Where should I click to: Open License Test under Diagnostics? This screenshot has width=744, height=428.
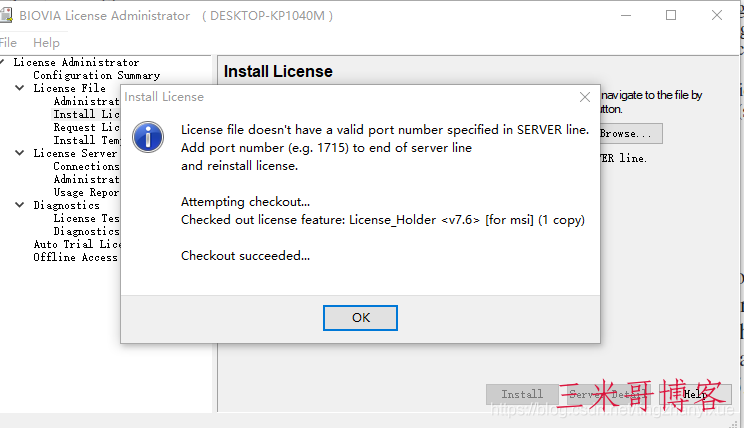click(86, 218)
